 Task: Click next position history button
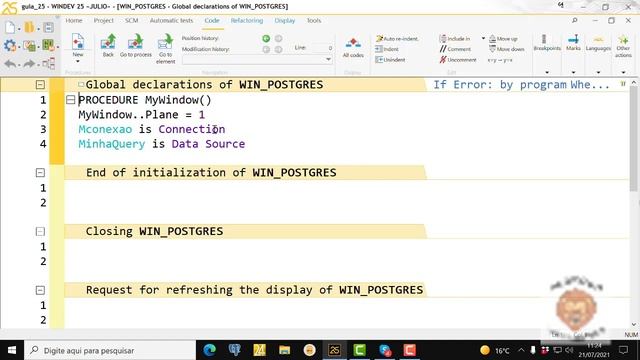(278, 38)
